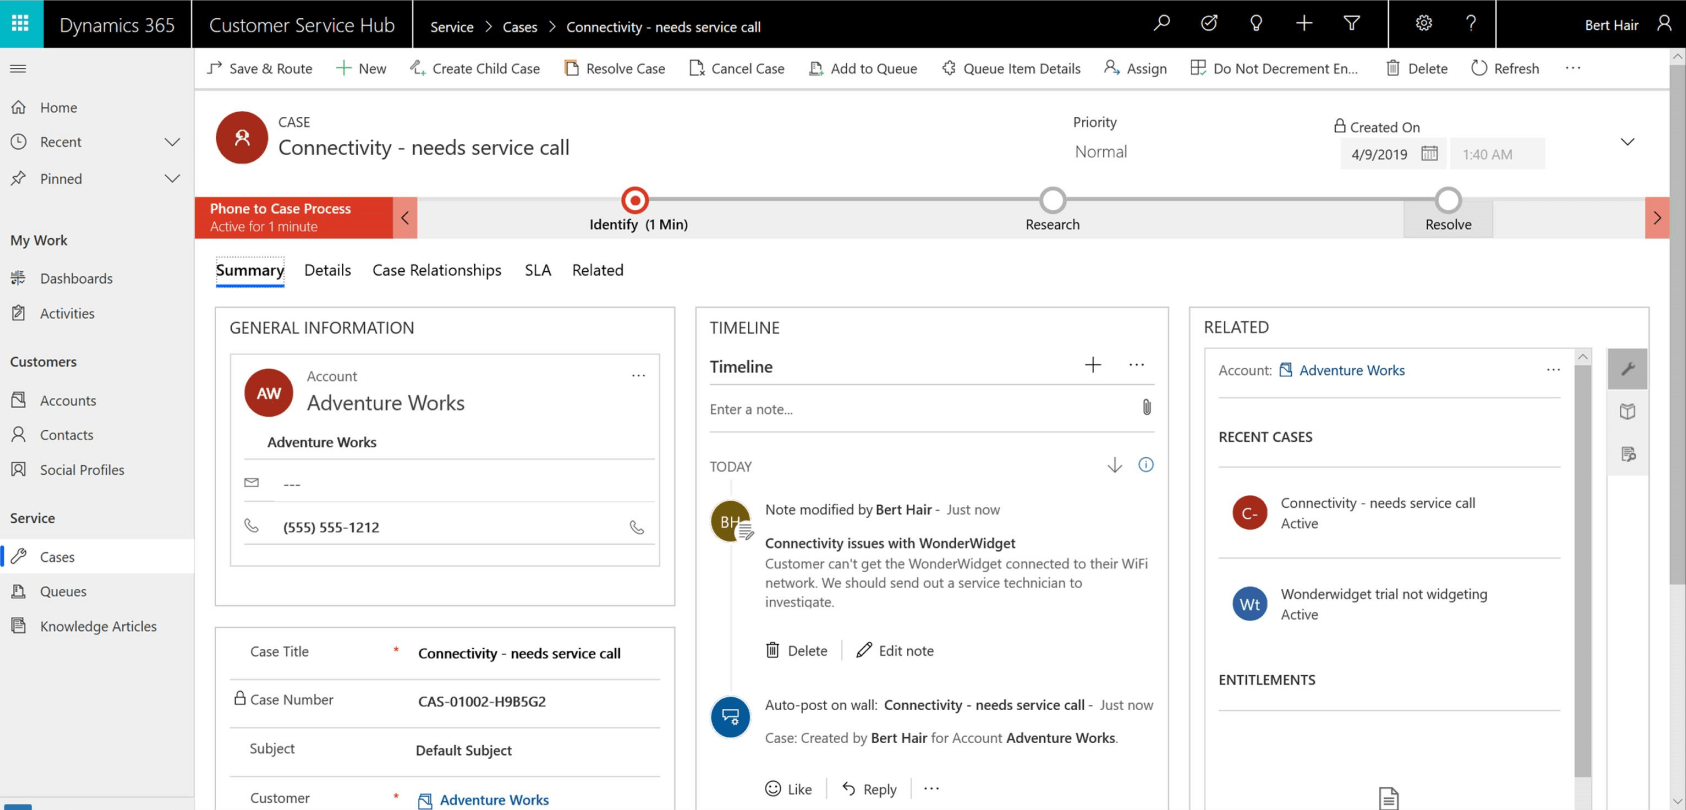Open Timeline more options ellipsis
The width and height of the screenshot is (1686, 810).
point(1137,365)
